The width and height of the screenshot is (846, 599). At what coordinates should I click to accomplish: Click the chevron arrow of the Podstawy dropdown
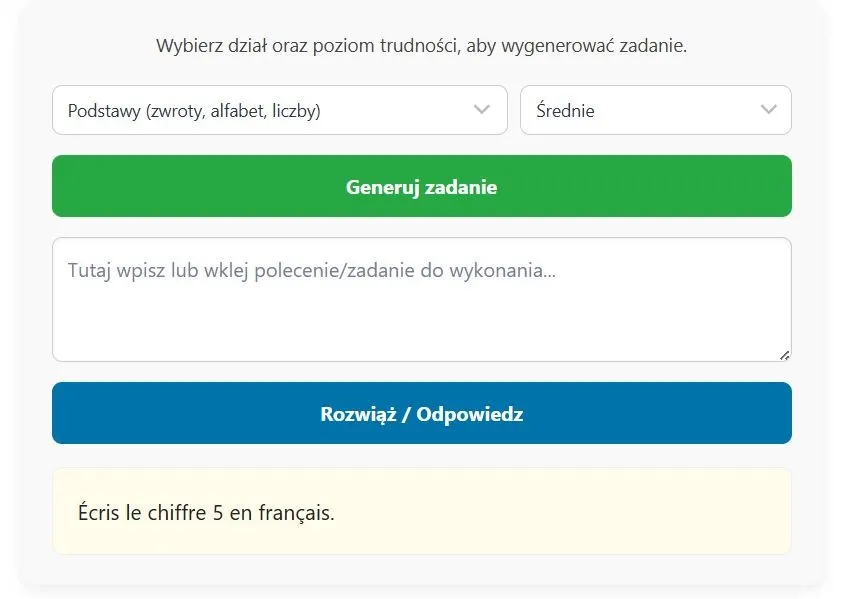pos(482,109)
